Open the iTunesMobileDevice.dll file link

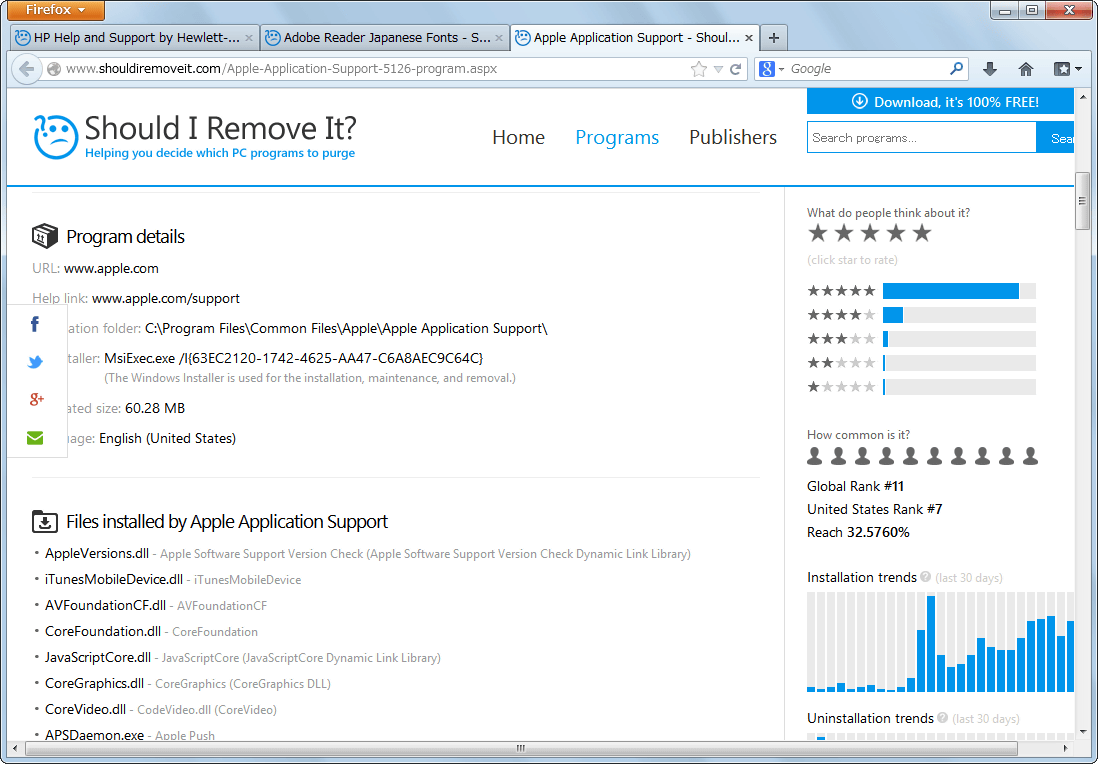click(113, 579)
